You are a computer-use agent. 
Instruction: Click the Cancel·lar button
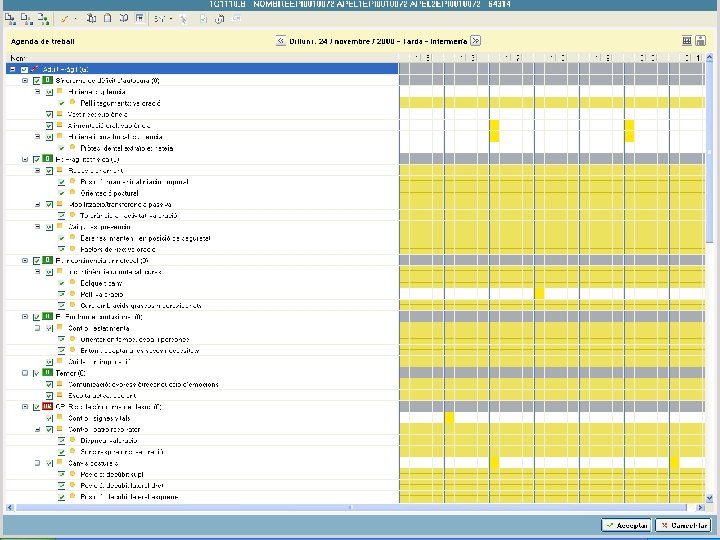pos(683,525)
